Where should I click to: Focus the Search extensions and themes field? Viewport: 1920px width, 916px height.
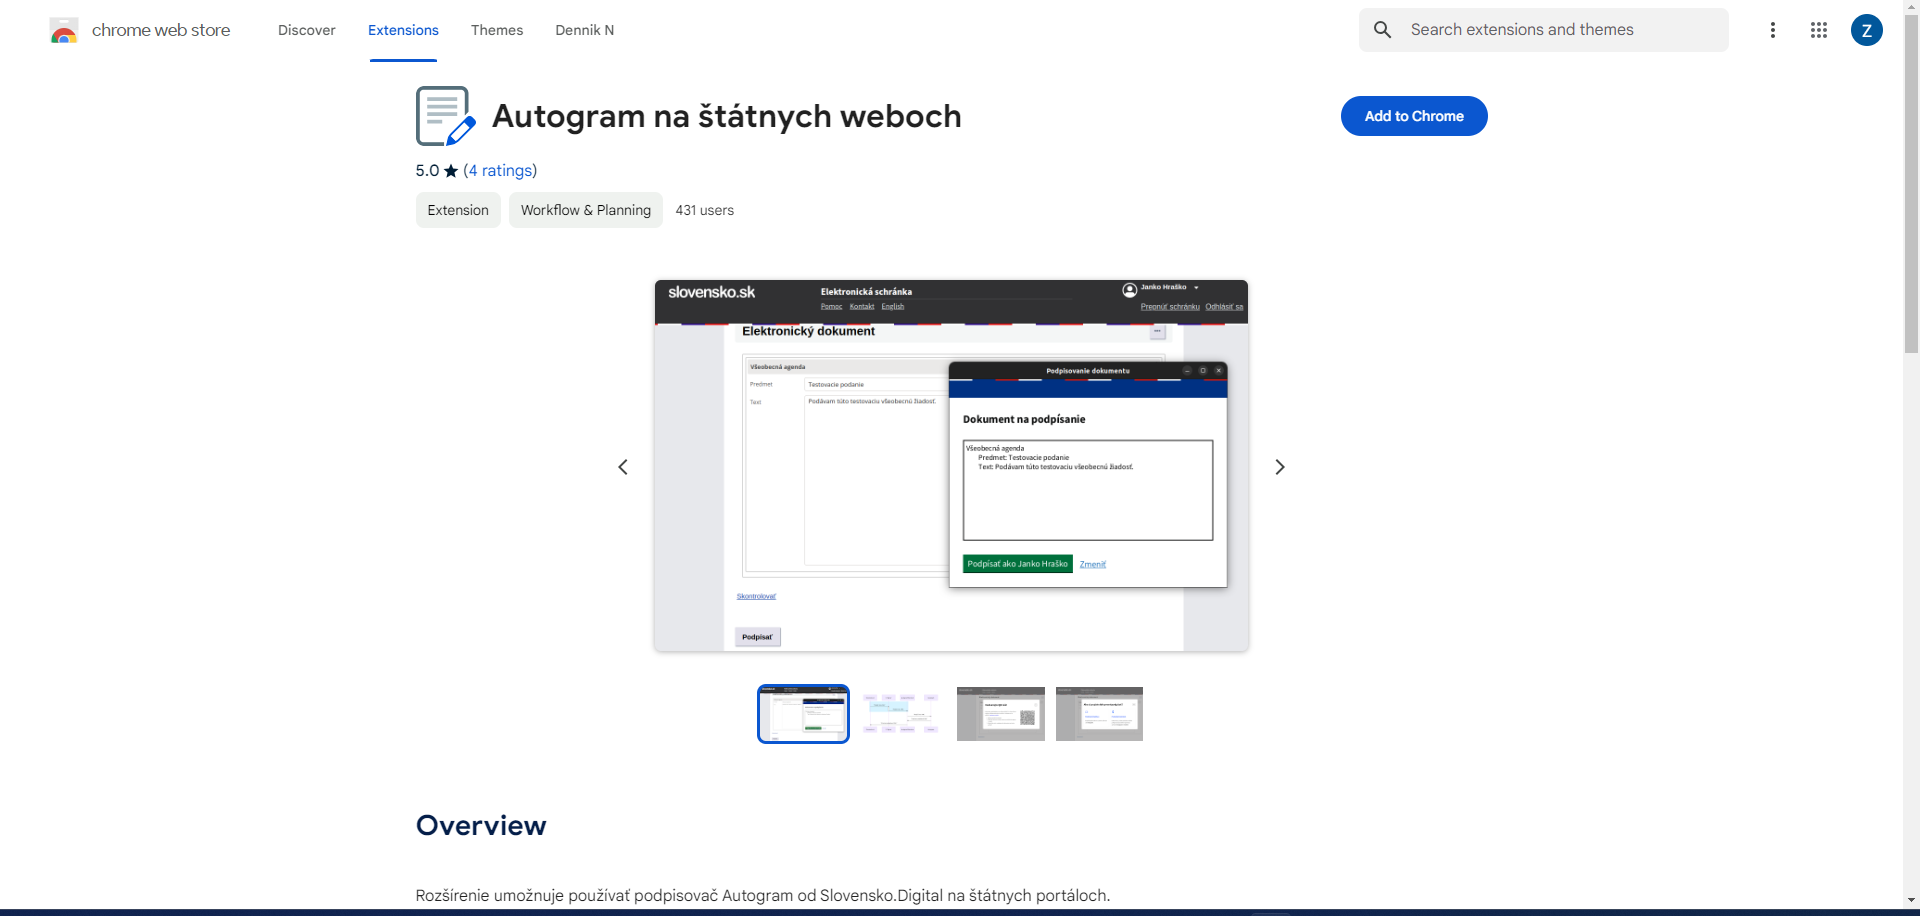[1560, 30]
